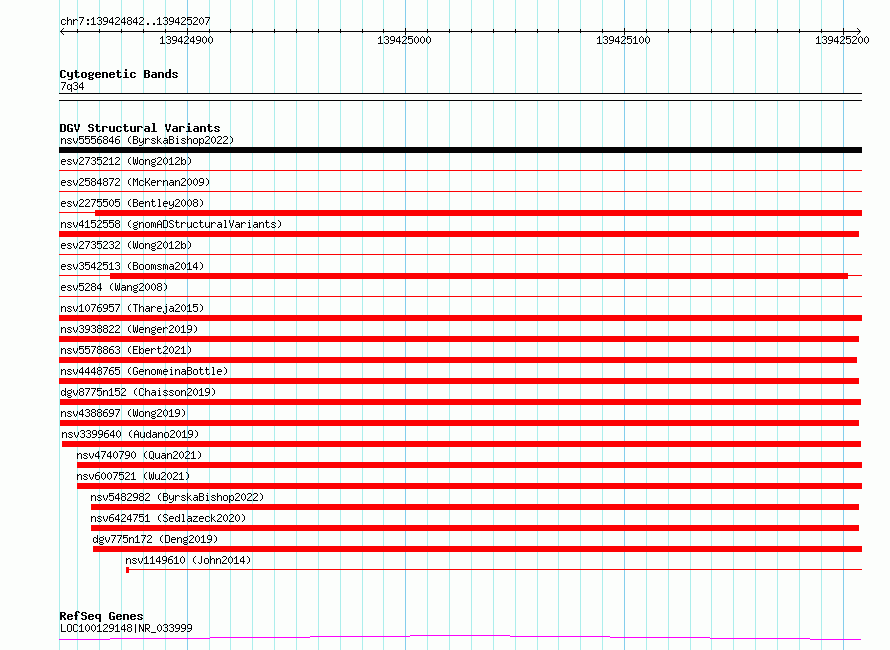The width and height of the screenshot is (890, 650).
Task: Click the 139425200 ruler position label
Action: click(x=842, y=40)
